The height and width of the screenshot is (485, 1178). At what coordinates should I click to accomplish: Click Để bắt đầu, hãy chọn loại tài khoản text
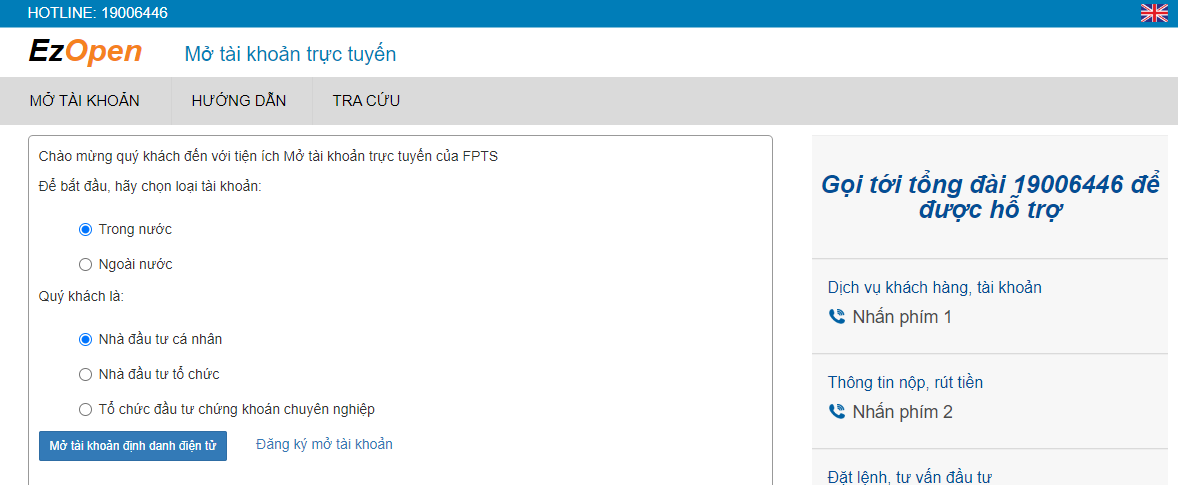pyautogui.click(x=150, y=186)
